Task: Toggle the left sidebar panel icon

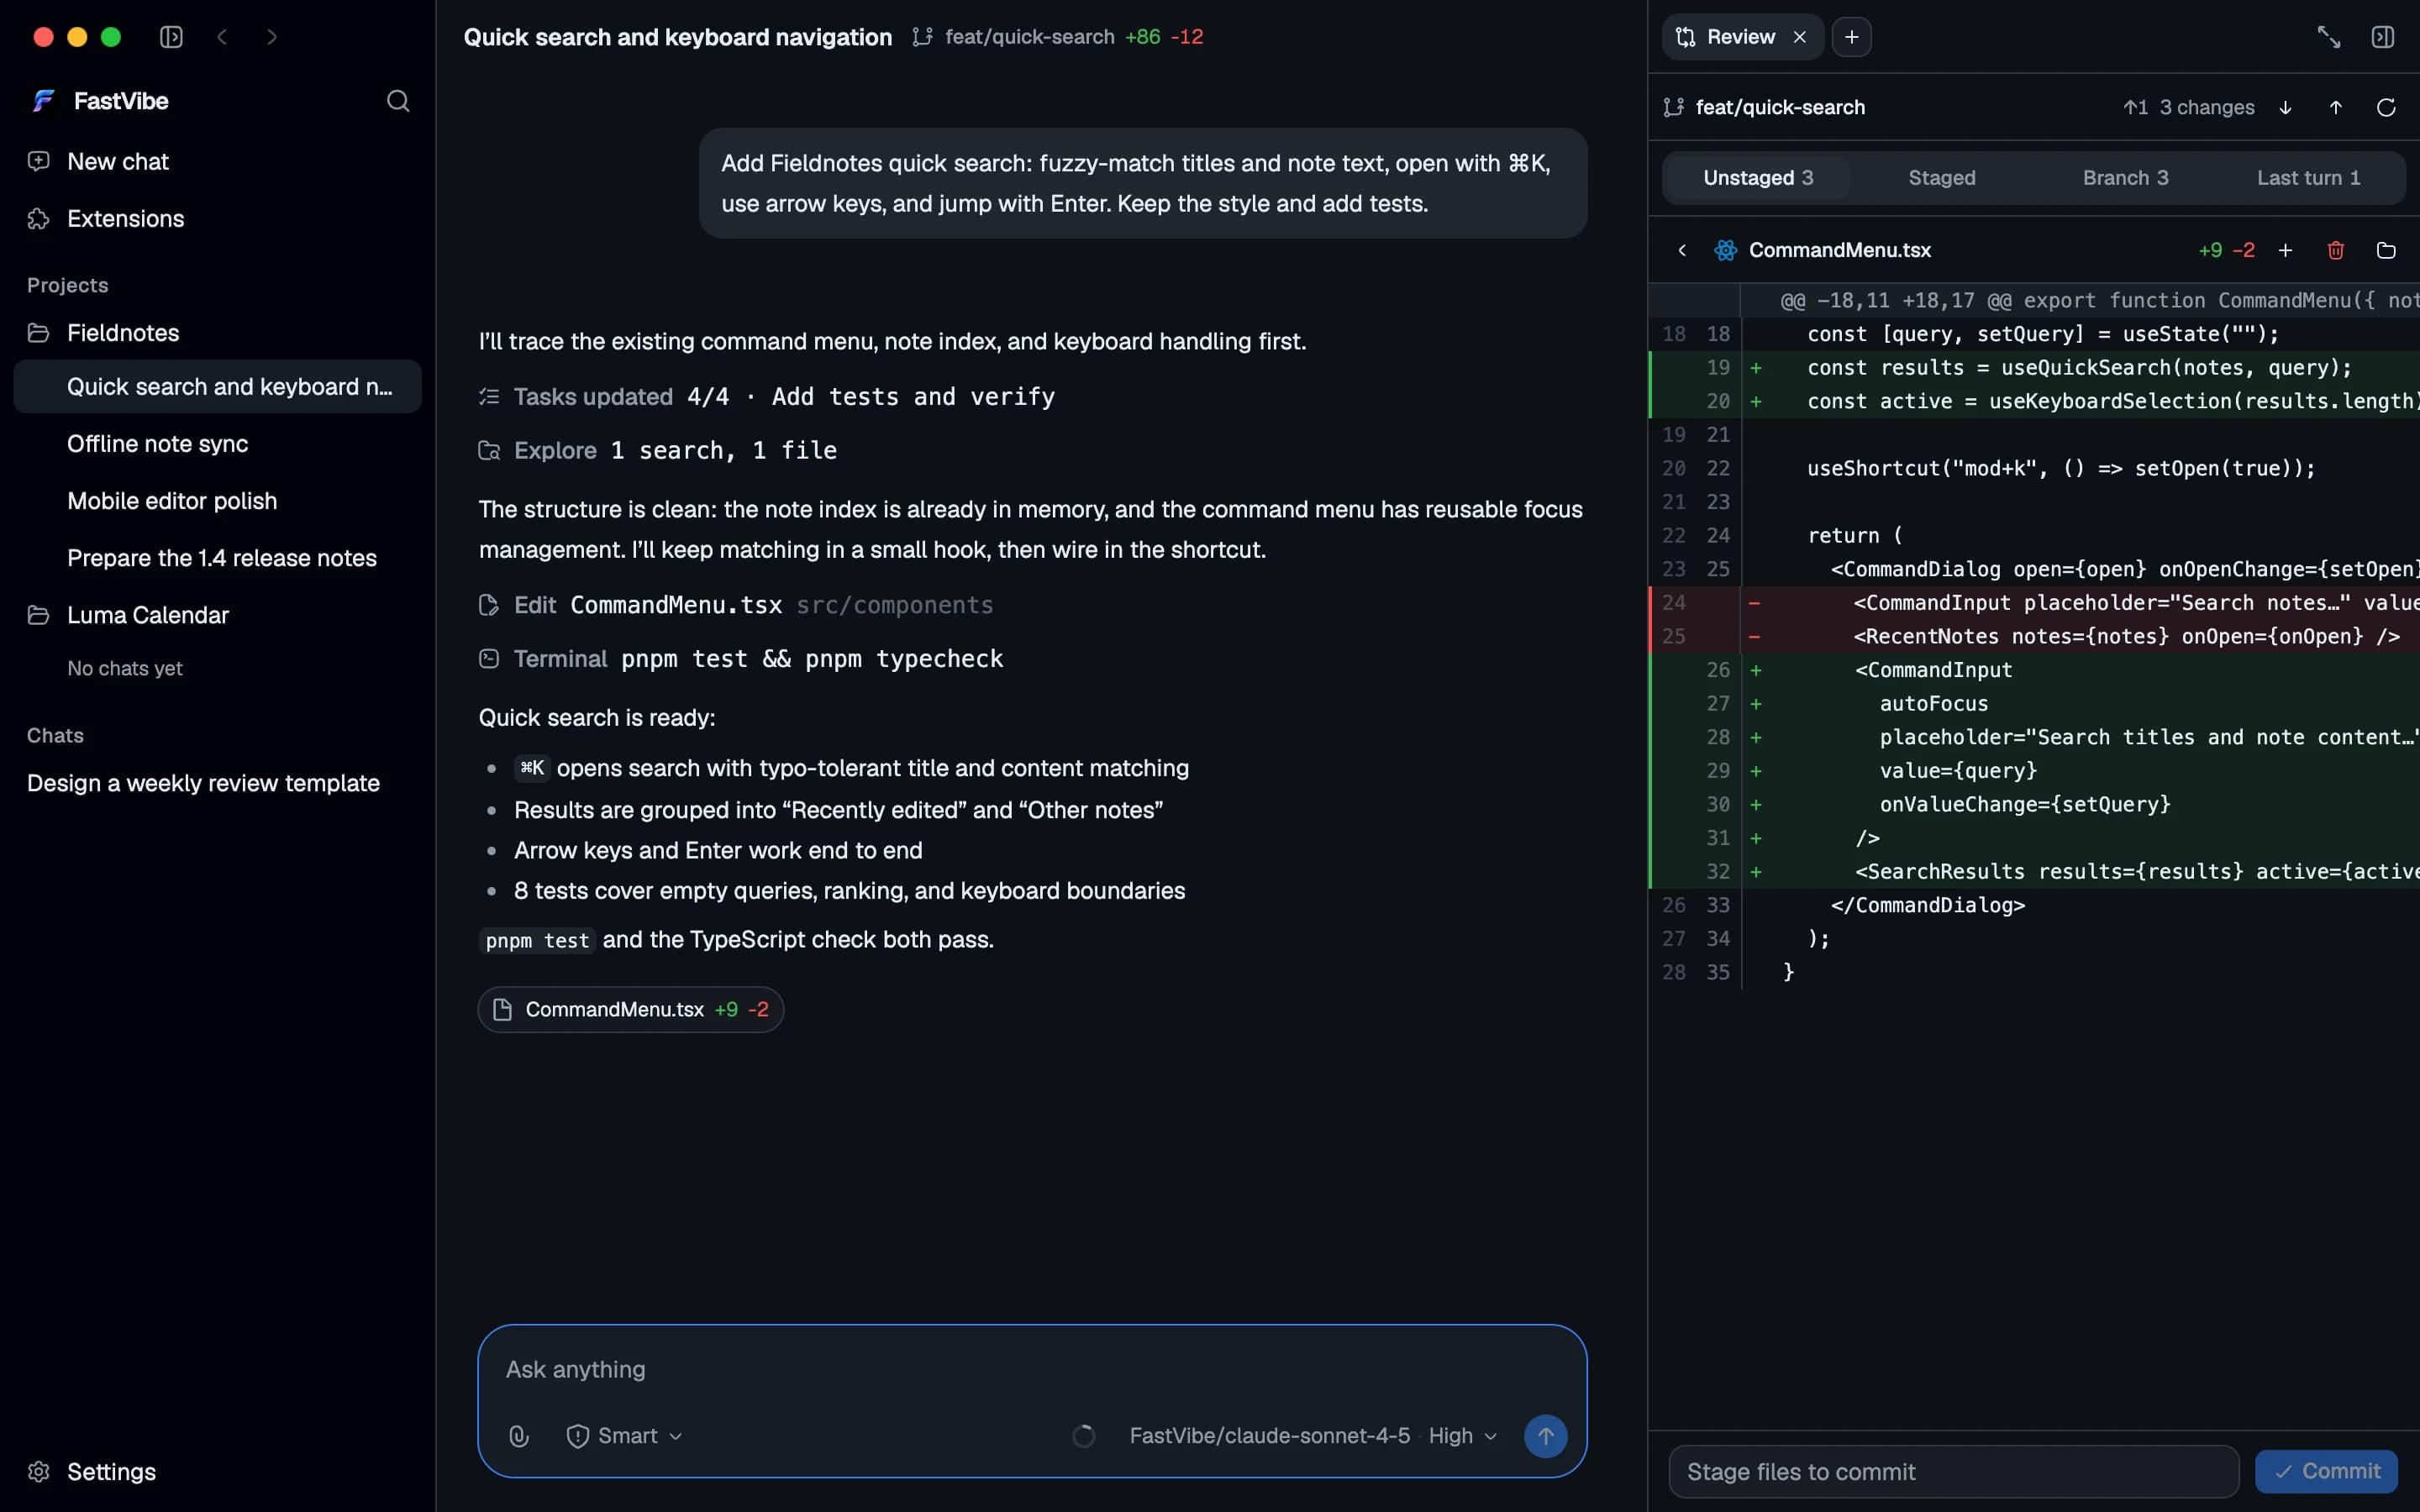Action: tap(171, 37)
